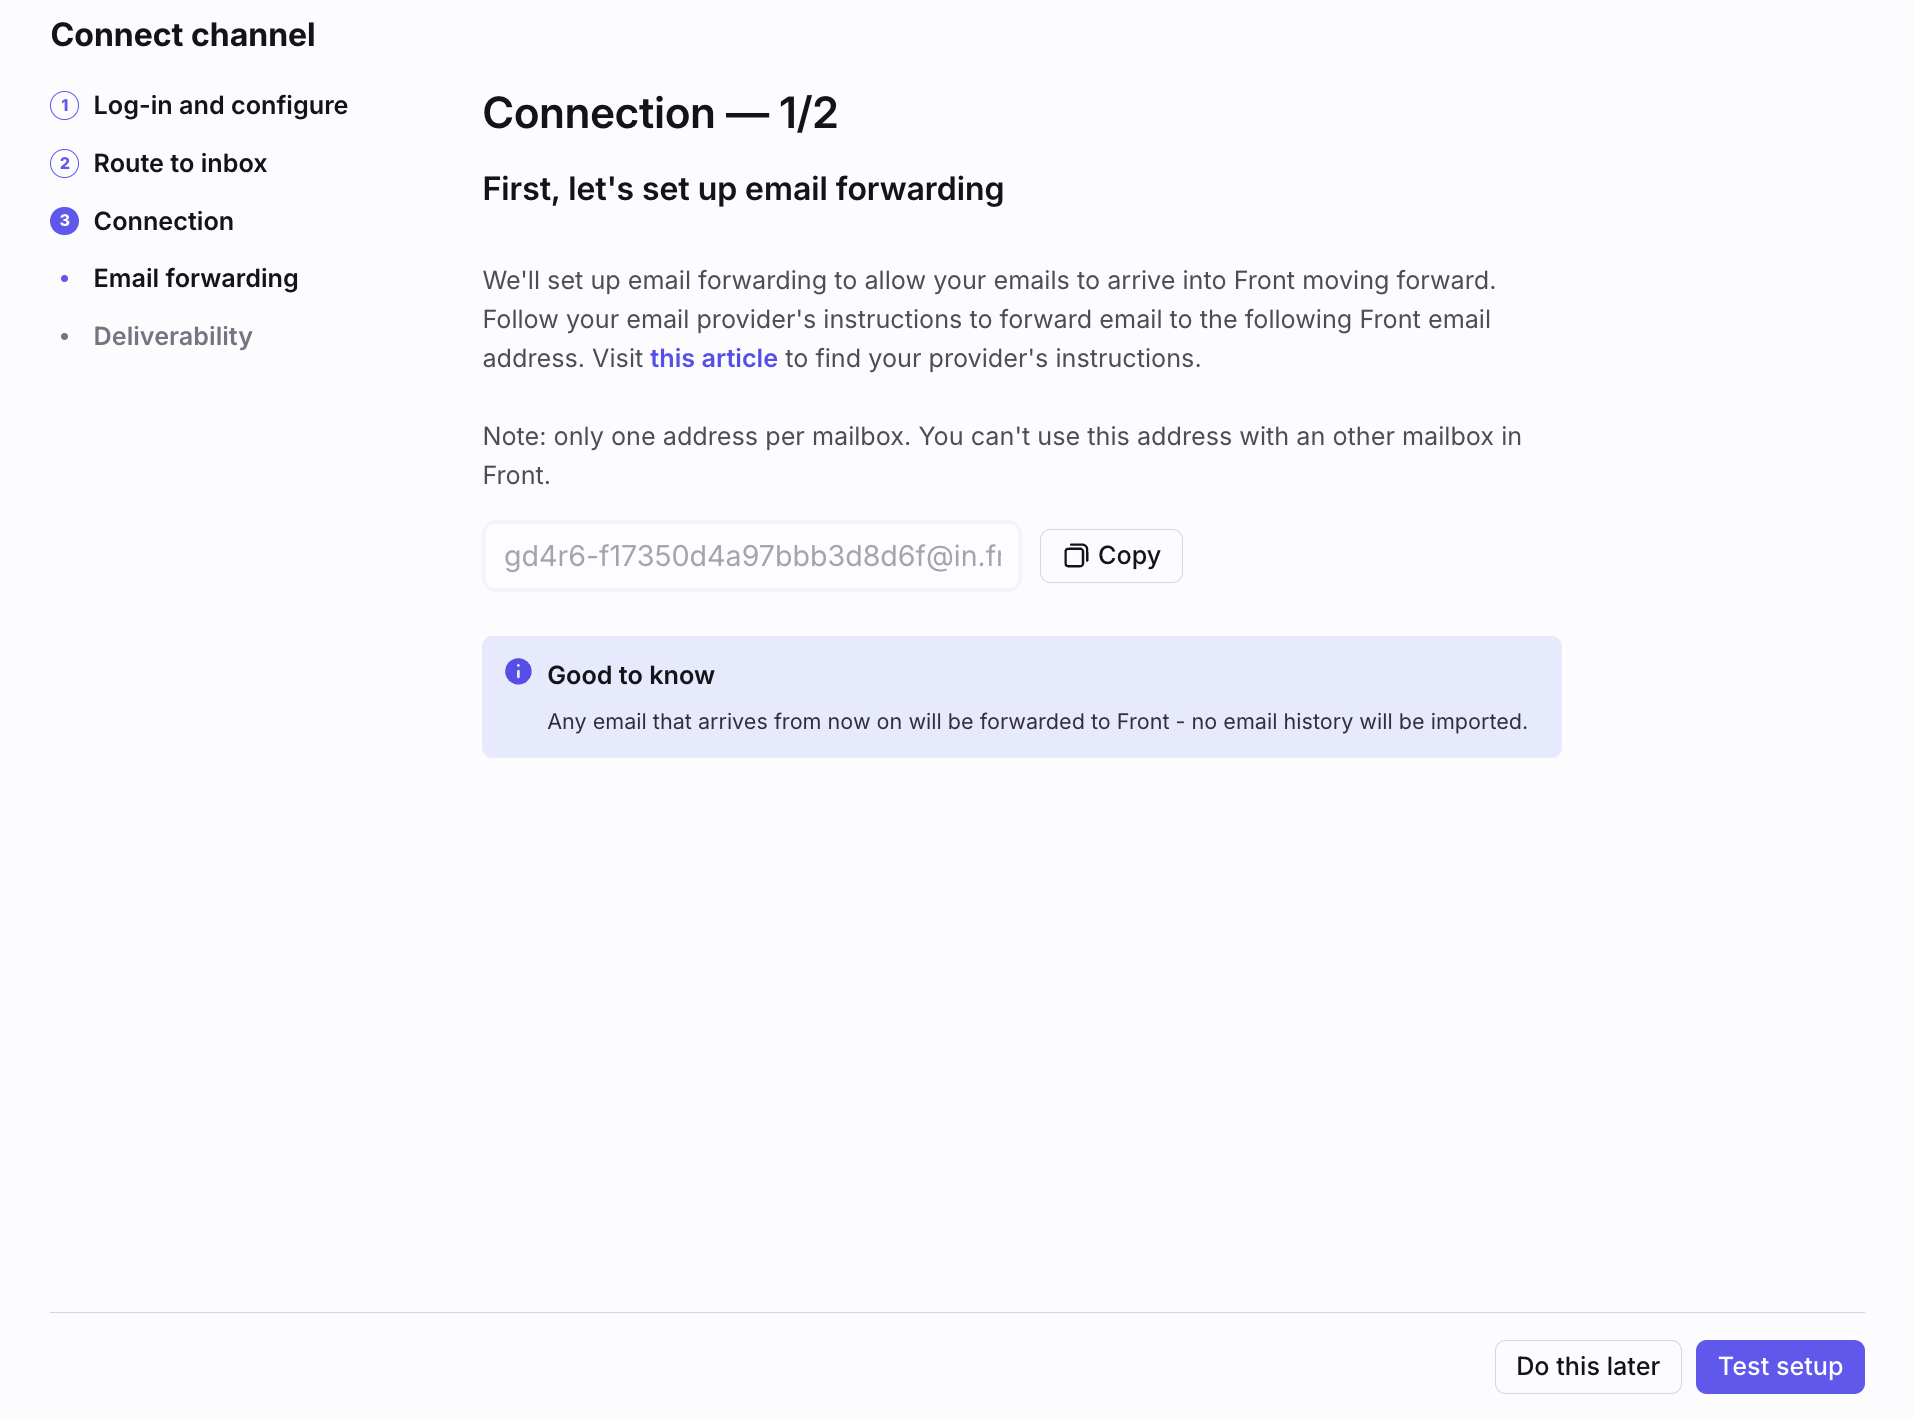
Task: Click the Do this later button
Action: (1588, 1367)
